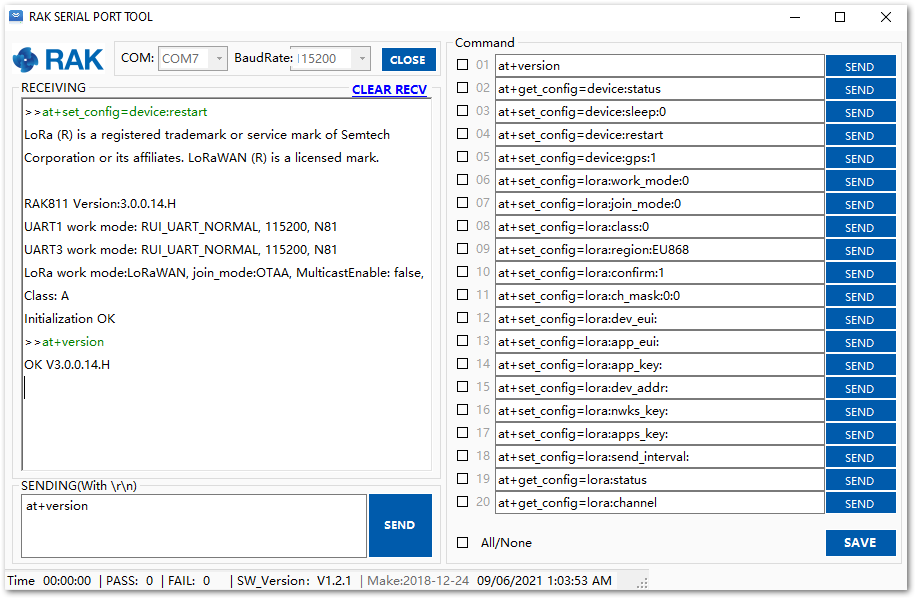Viewport: 916px width, 599px height.
Task: Send command 05 device:gps:1
Action: tap(861, 158)
